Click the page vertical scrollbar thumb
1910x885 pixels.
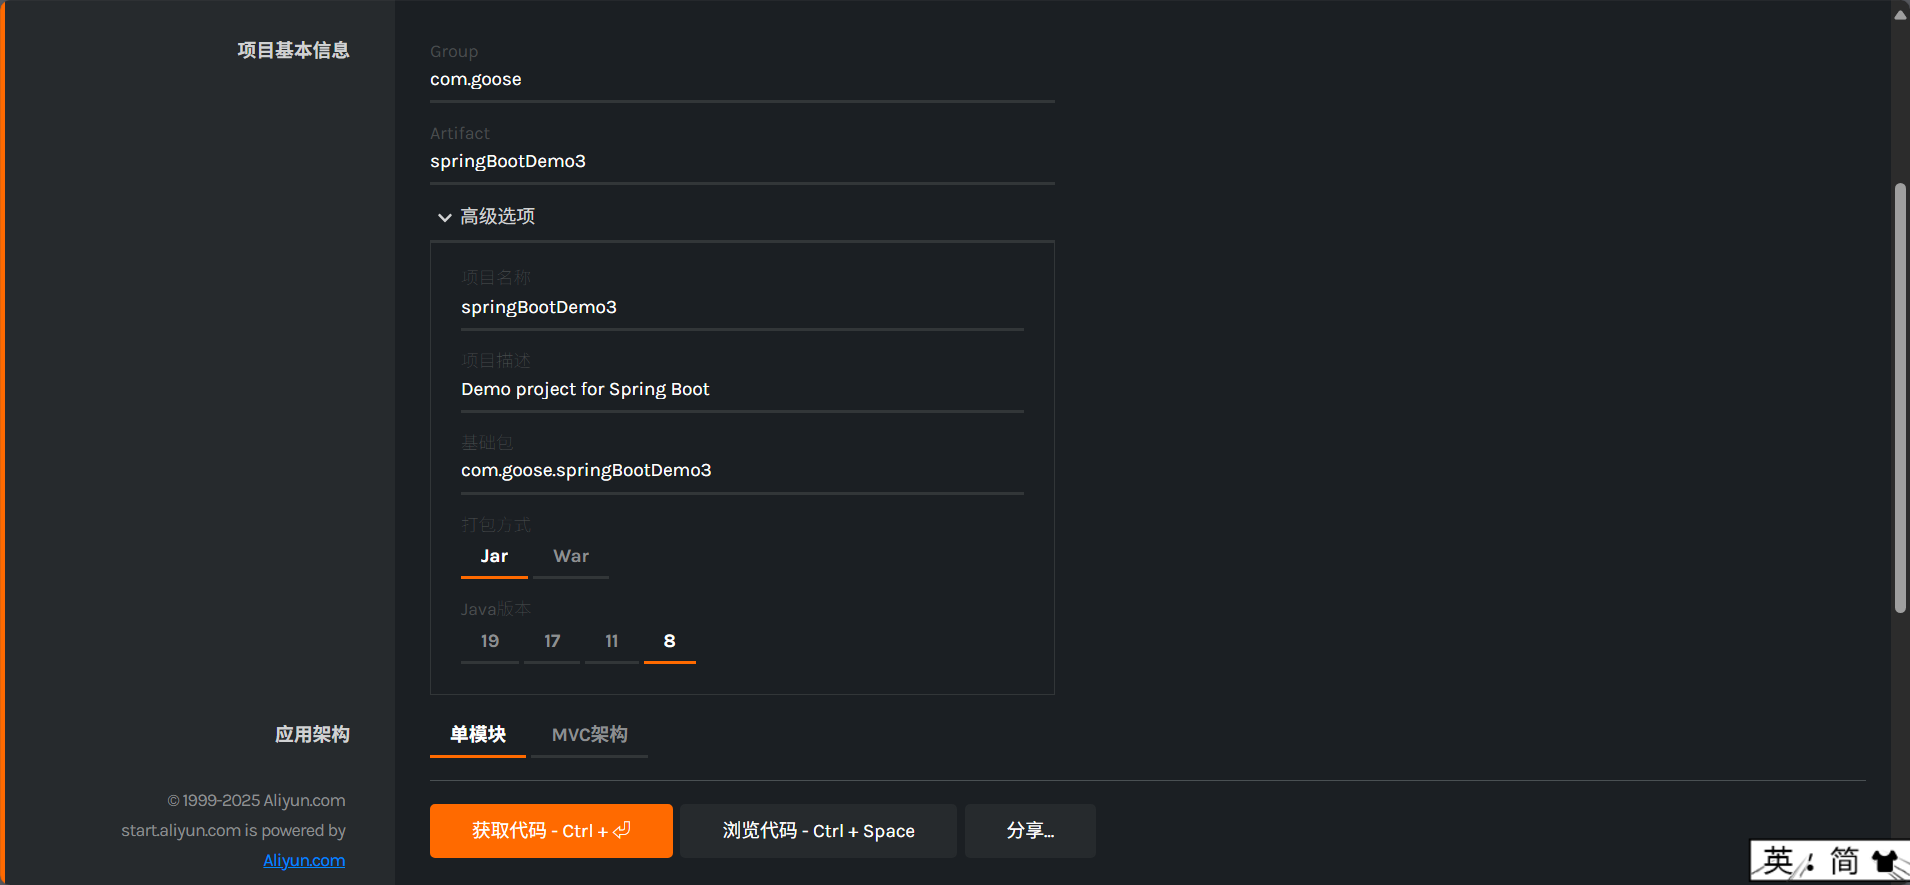click(x=1900, y=398)
